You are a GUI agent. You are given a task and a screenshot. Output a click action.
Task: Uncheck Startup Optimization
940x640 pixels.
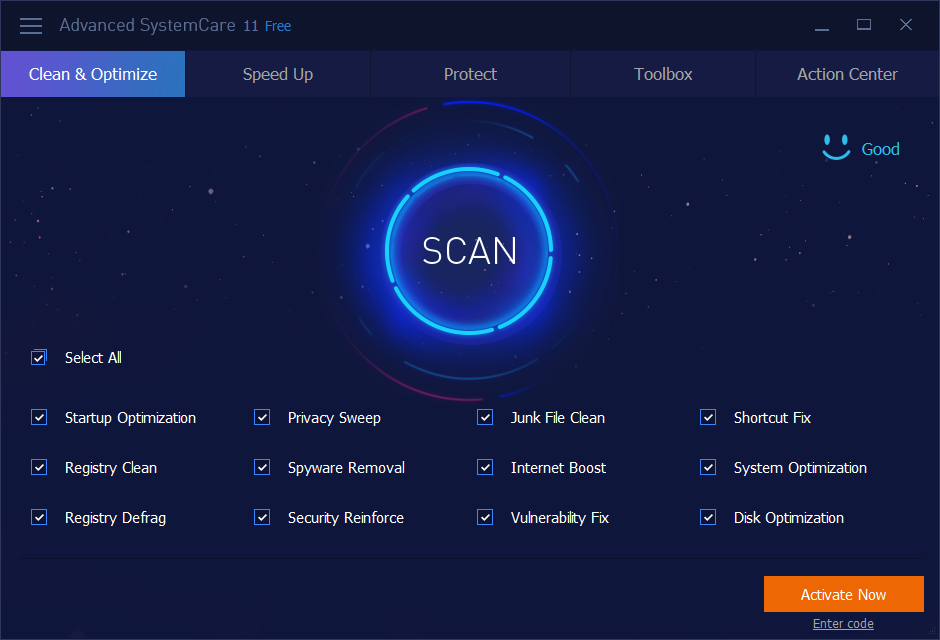(39, 417)
